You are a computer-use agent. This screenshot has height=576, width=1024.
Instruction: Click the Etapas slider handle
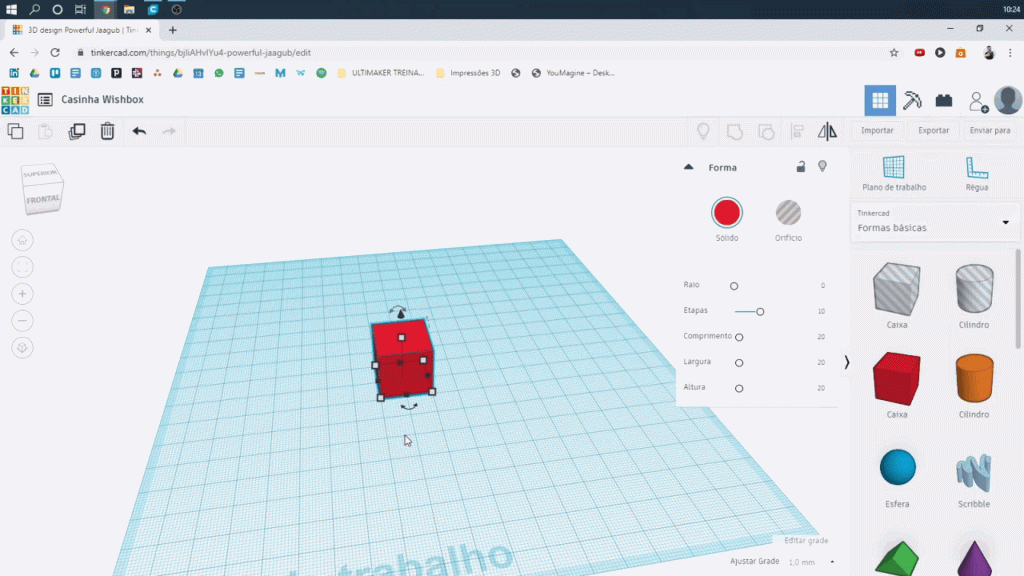(x=760, y=312)
